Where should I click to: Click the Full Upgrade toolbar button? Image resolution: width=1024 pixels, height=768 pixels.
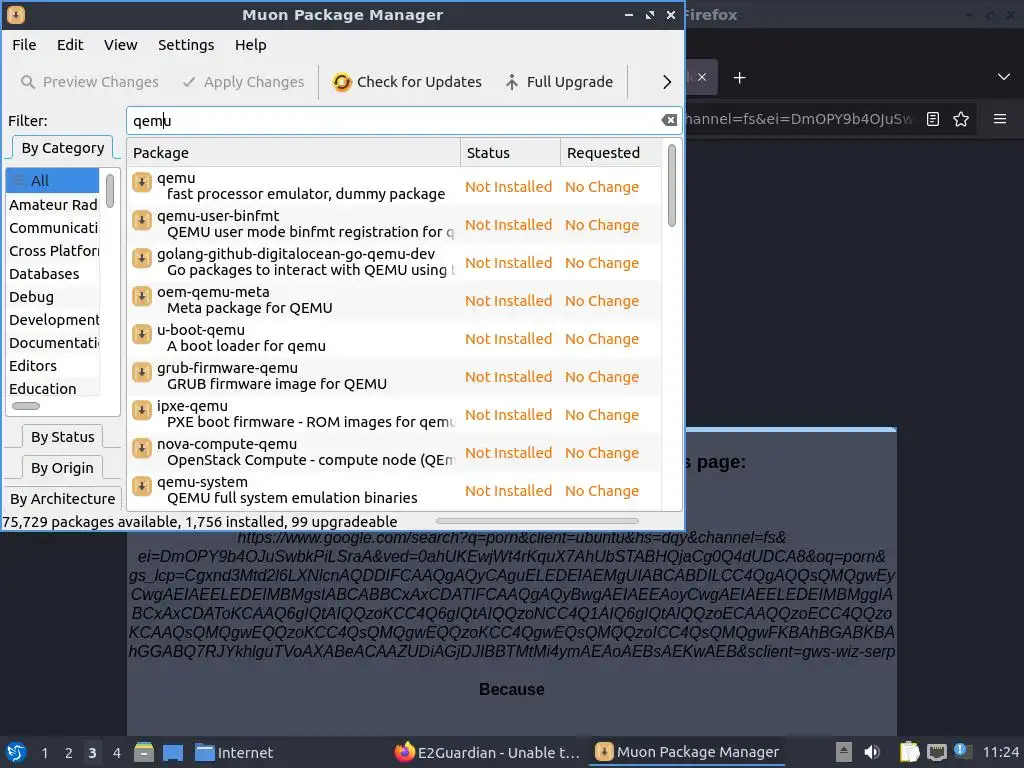559,82
